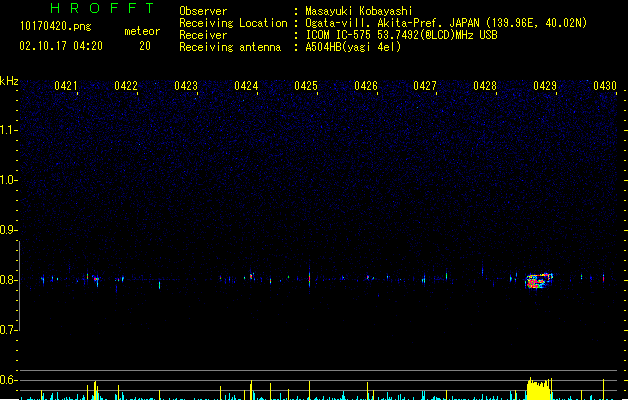Image resolution: width=629 pixels, height=400 pixels.
Task: Click the 0.7 kHz axis label
Action: (x=8, y=330)
